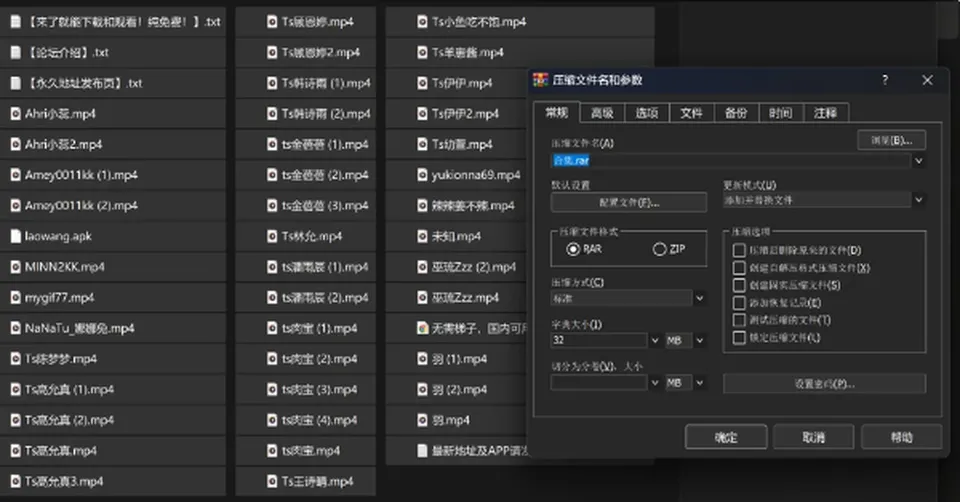Select the ZIP archive format radio button
Screen dimensions: 960x502
[x=659, y=249]
